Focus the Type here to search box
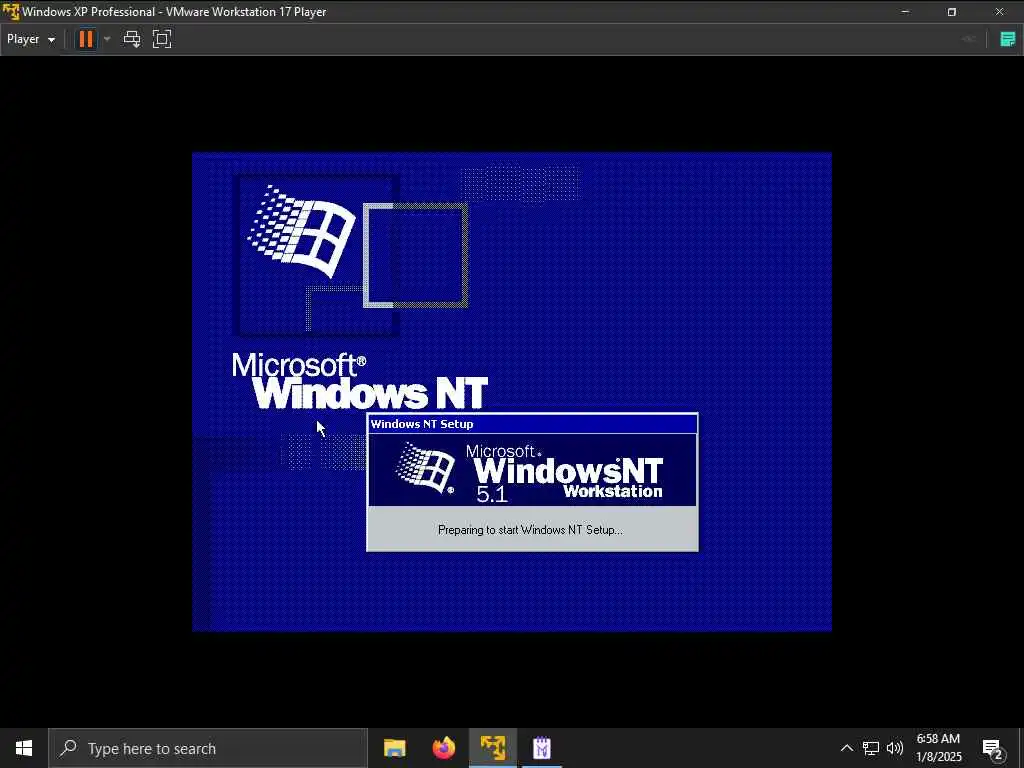Screen dimensions: 1024x768 (208, 748)
